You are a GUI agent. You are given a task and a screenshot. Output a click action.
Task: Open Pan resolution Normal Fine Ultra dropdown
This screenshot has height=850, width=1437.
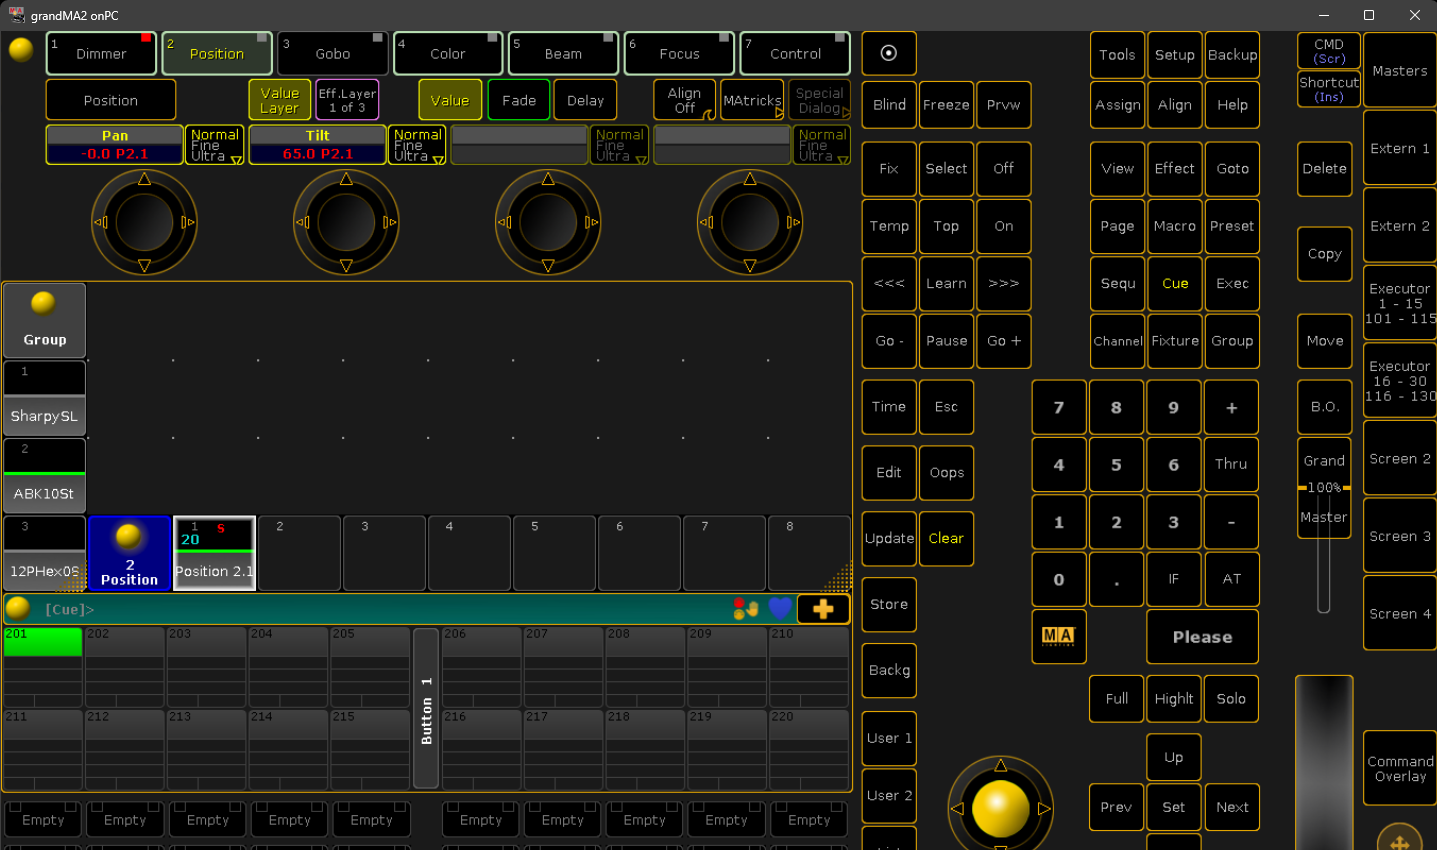[x=215, y=145]
